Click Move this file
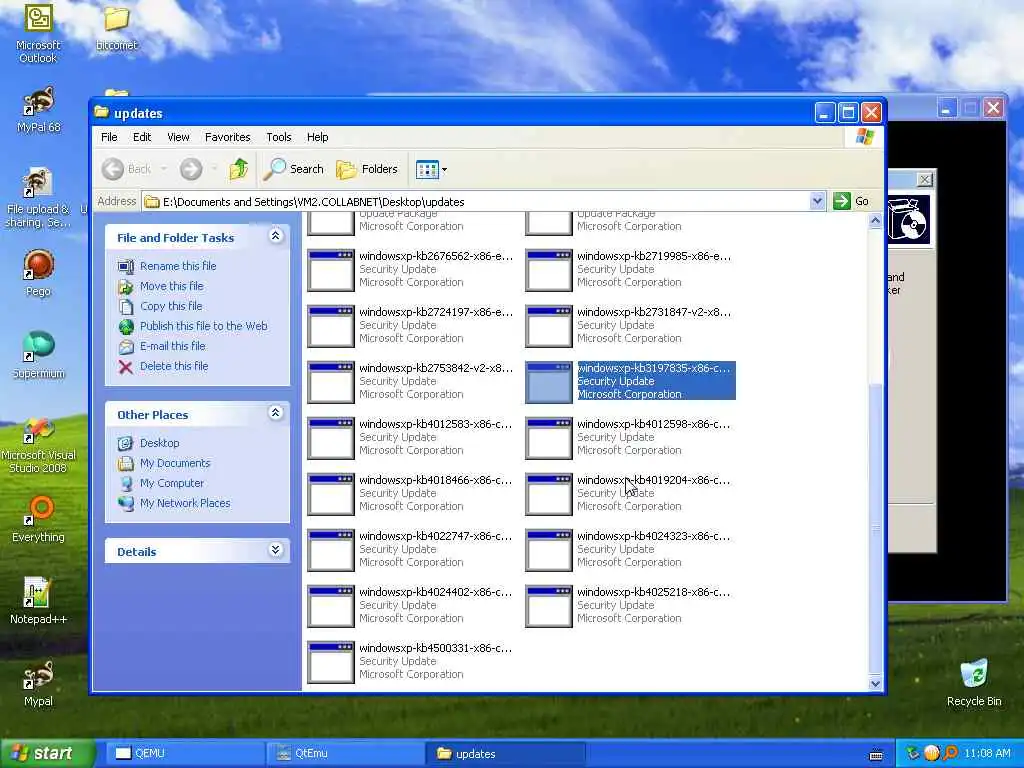This screenshot has width=1024, height=768. tap(171, 286)
